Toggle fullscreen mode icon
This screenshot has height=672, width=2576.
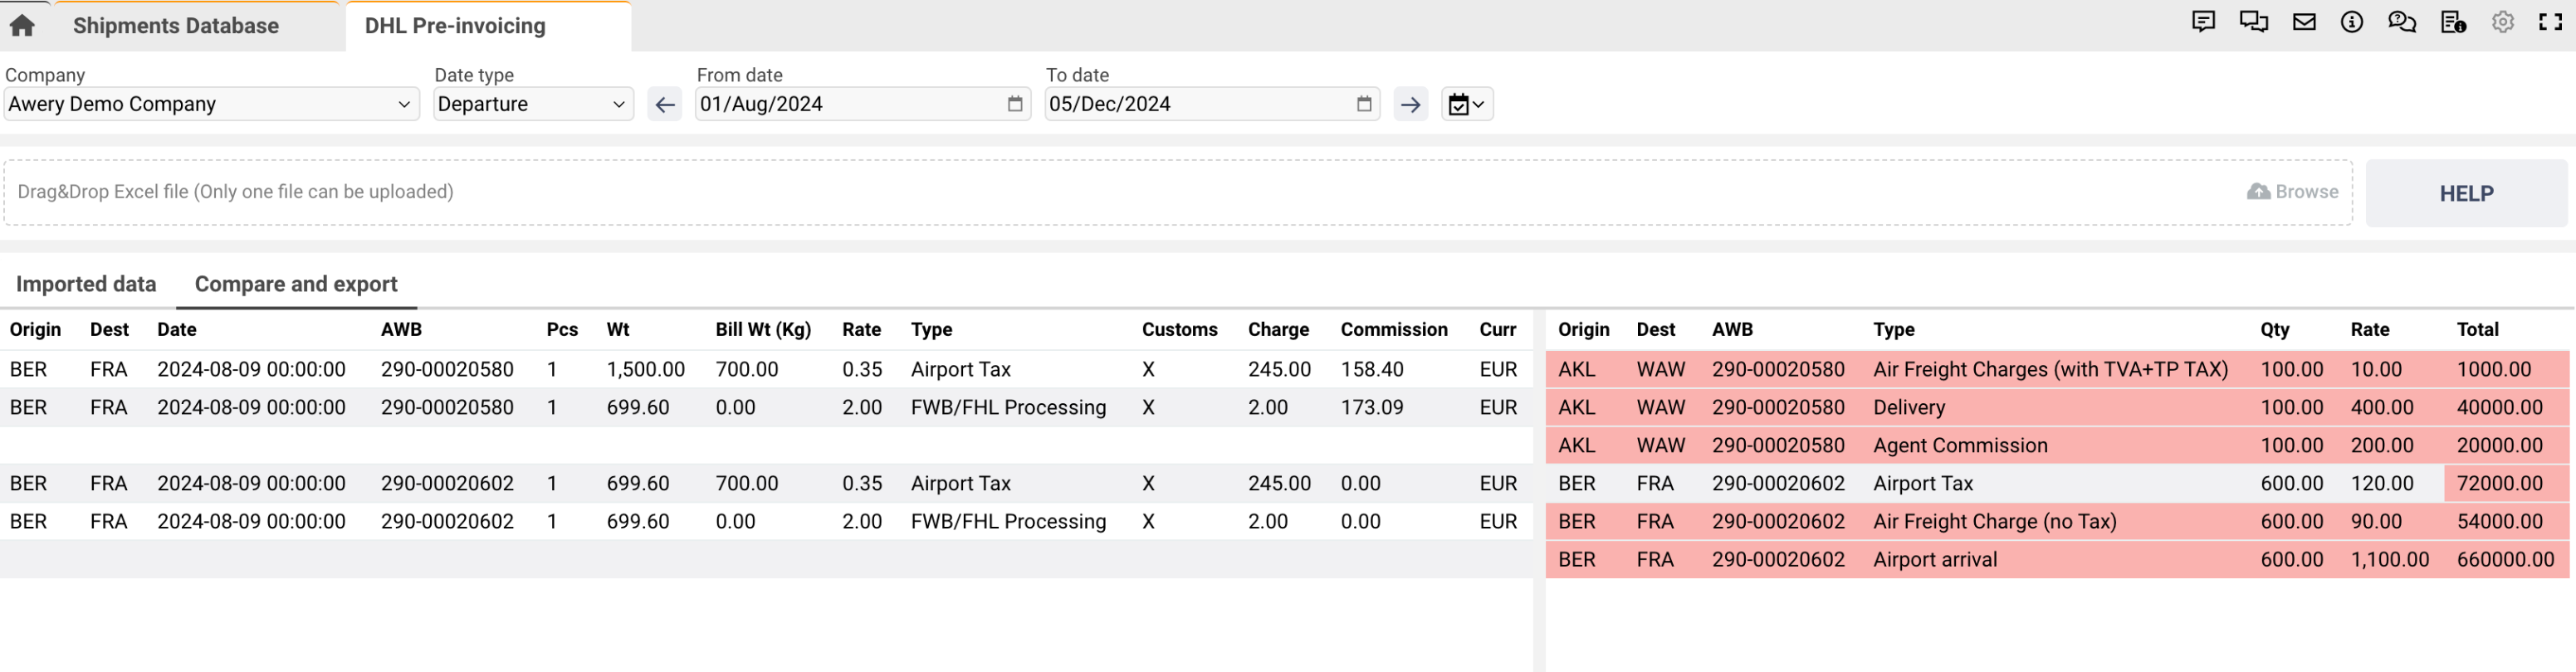pos(2551,22)
